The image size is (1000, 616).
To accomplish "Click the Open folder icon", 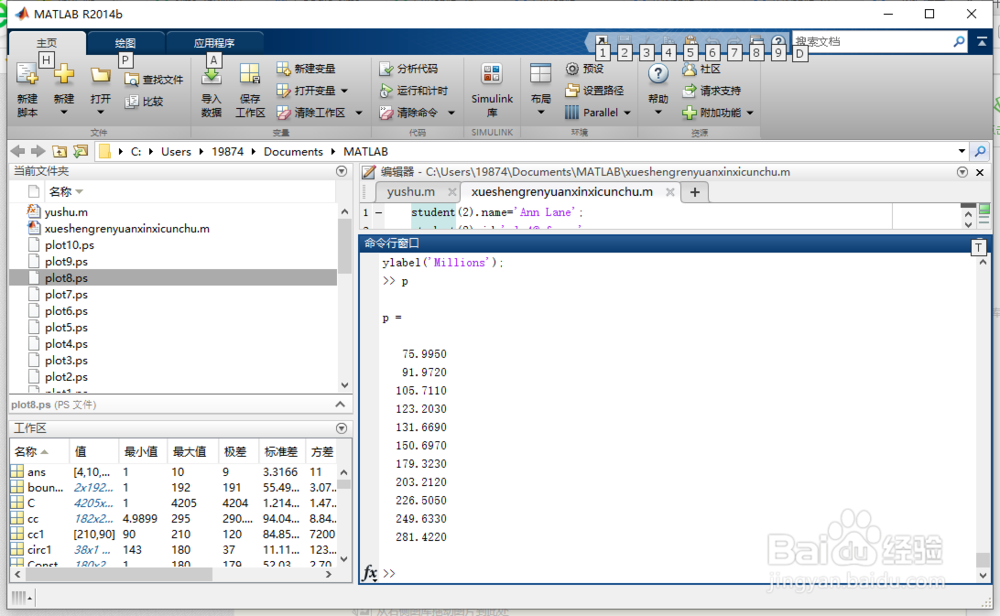I will [100, 76].
